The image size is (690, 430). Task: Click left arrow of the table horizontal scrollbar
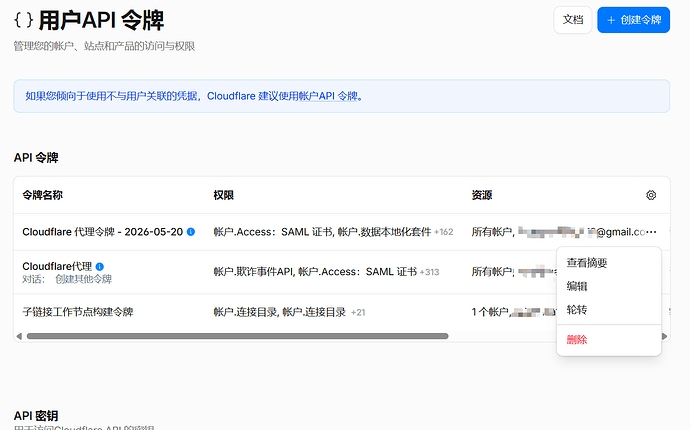[19, 336]
